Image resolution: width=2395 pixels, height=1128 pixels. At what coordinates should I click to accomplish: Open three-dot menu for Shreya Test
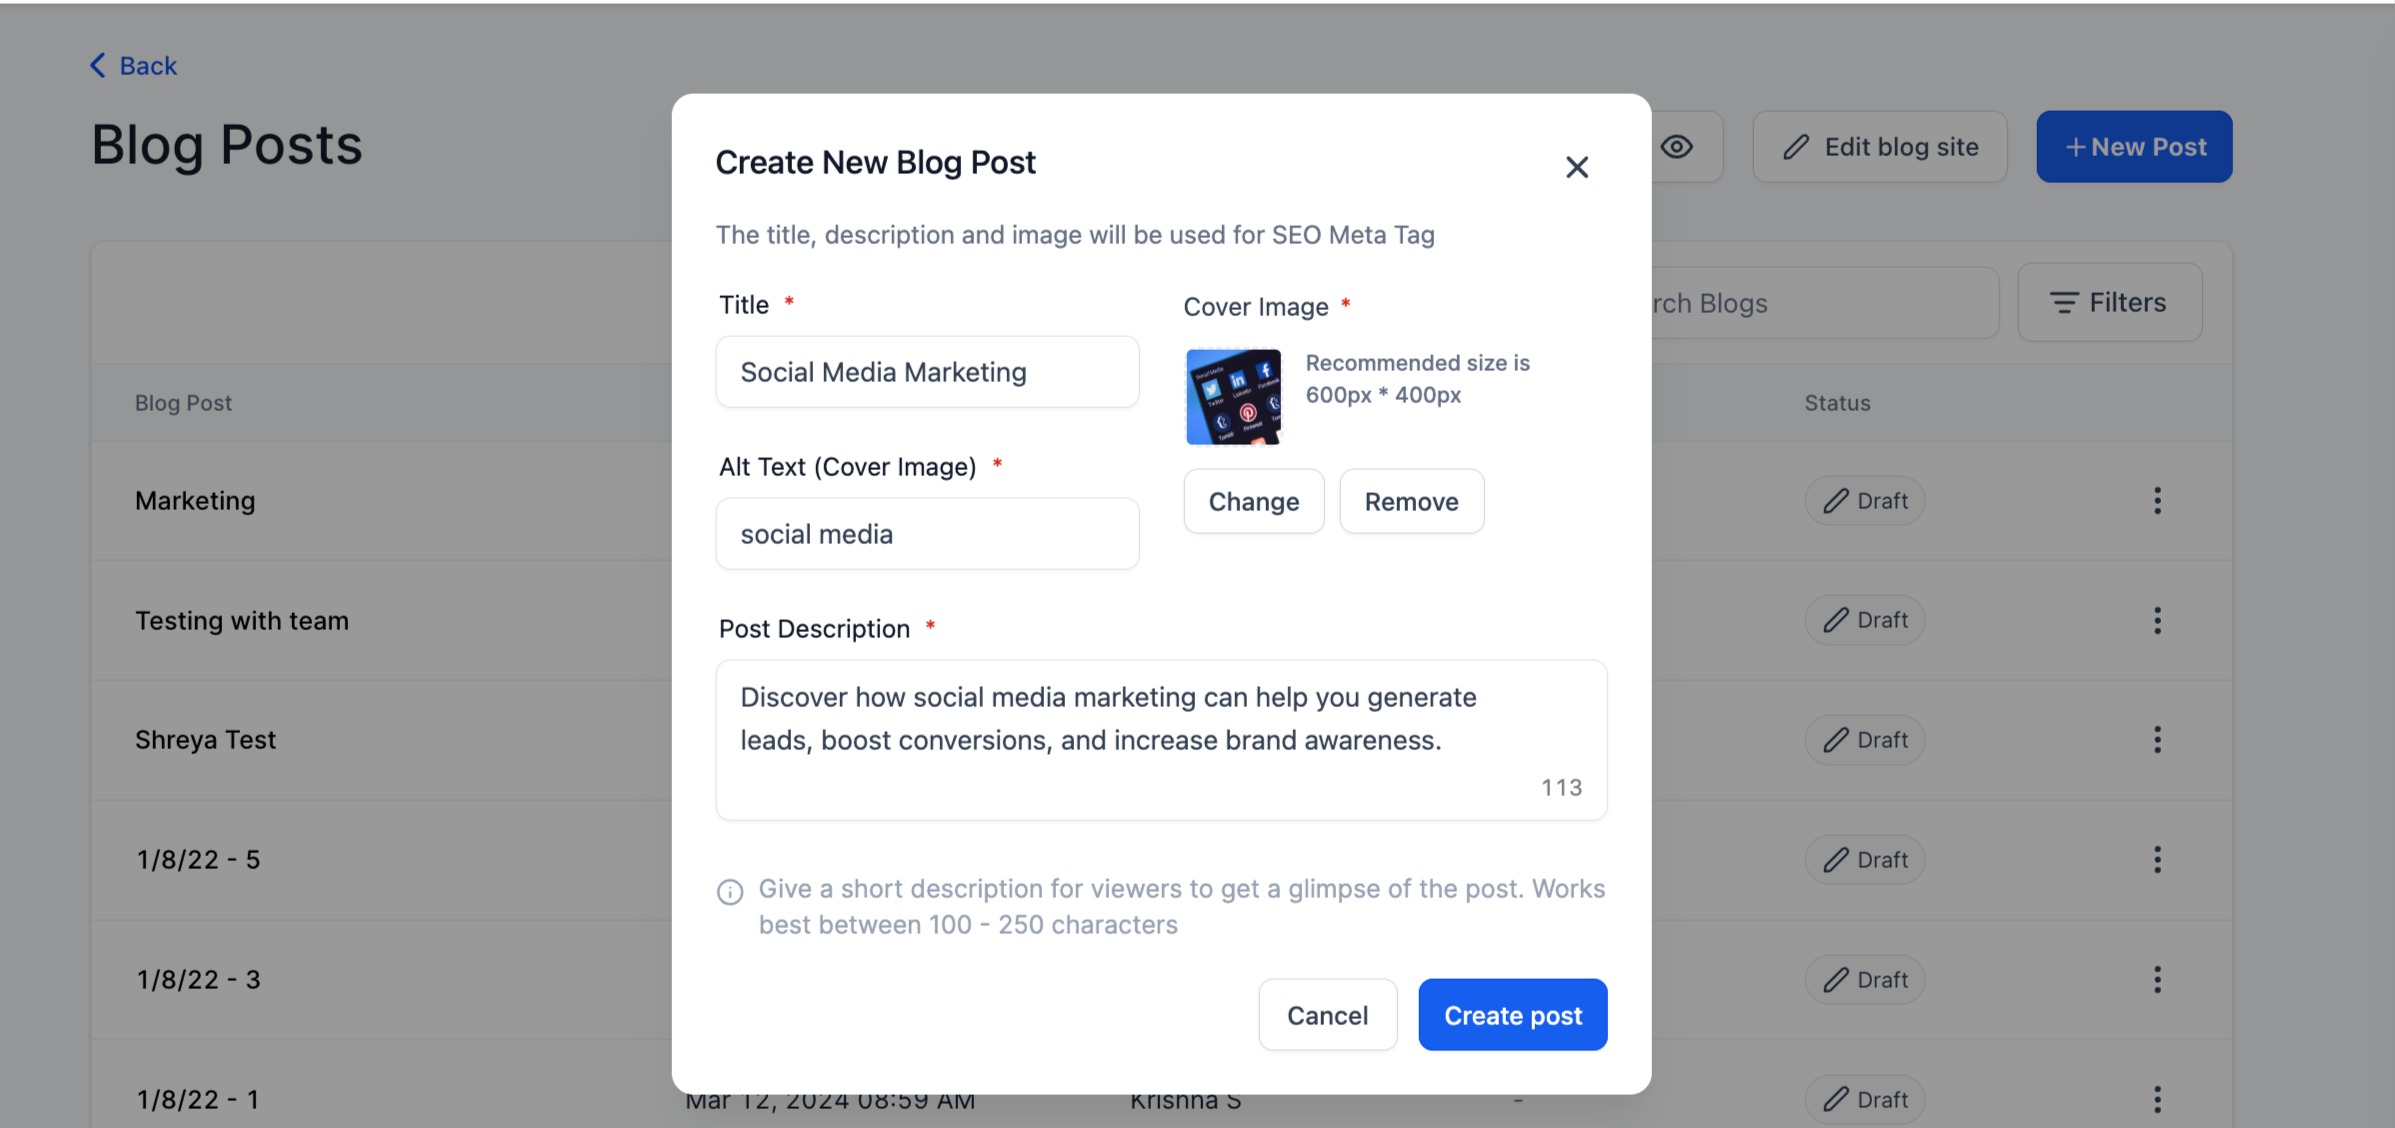point(2157,740)
